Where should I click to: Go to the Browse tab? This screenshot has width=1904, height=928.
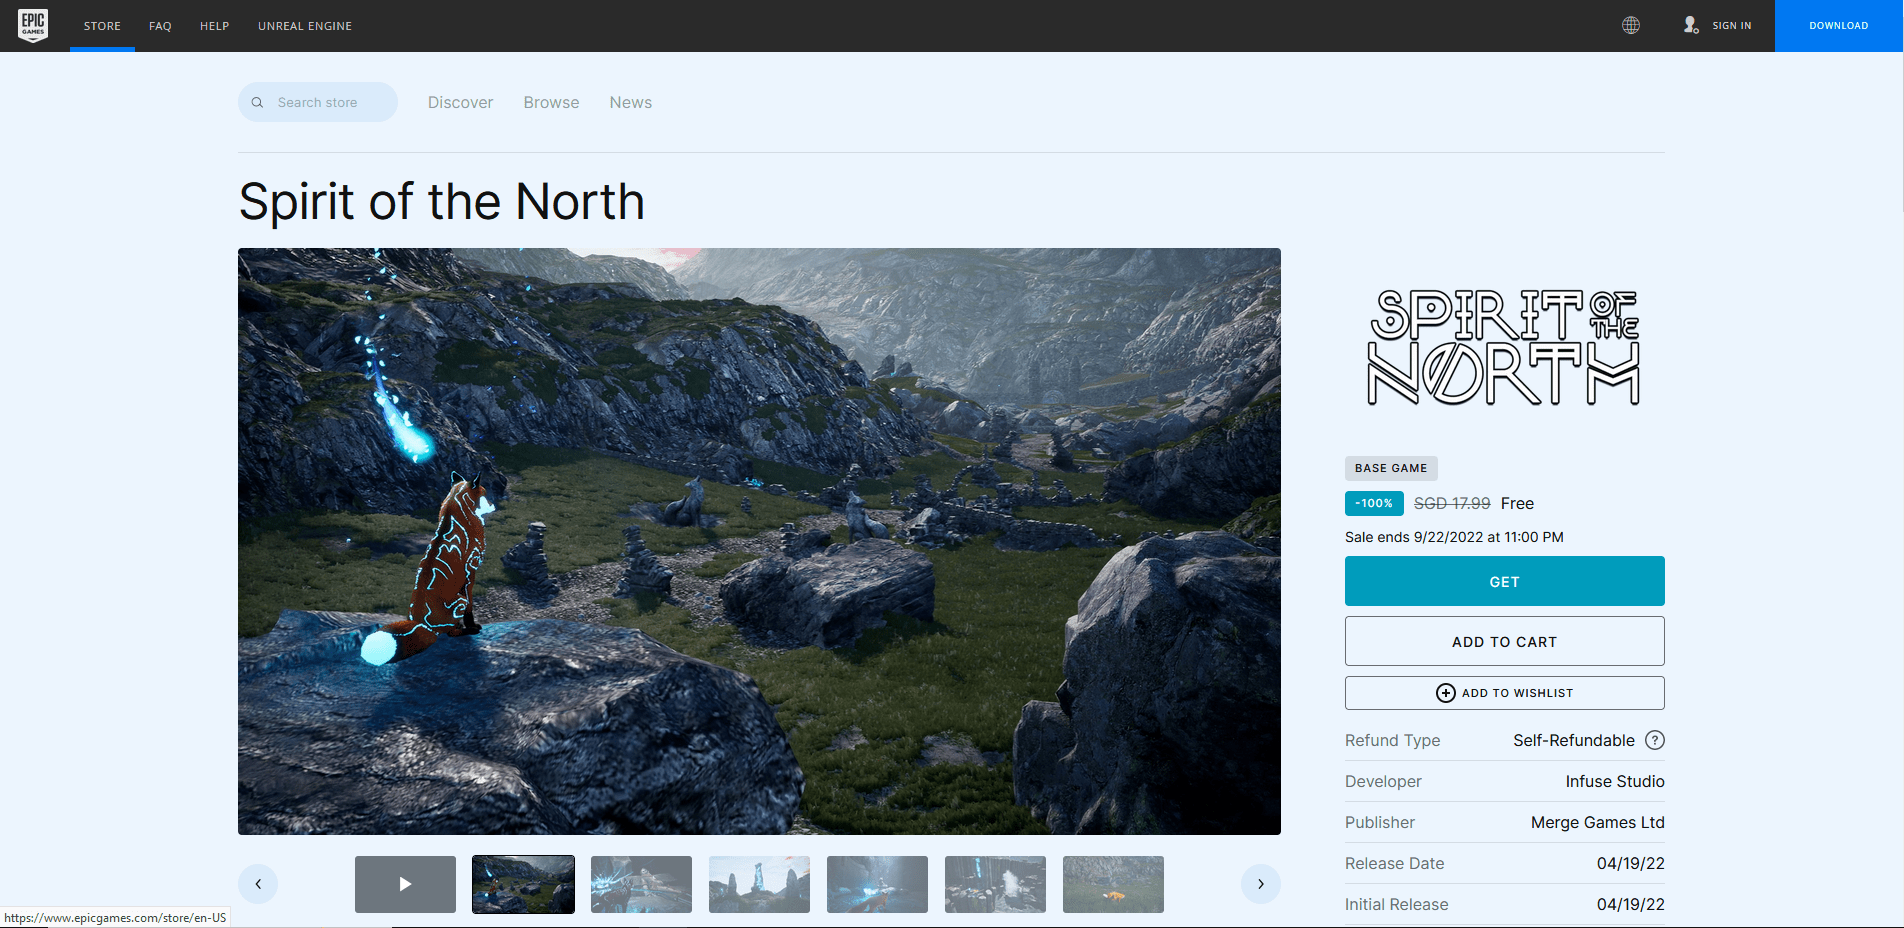pos(552,102)
